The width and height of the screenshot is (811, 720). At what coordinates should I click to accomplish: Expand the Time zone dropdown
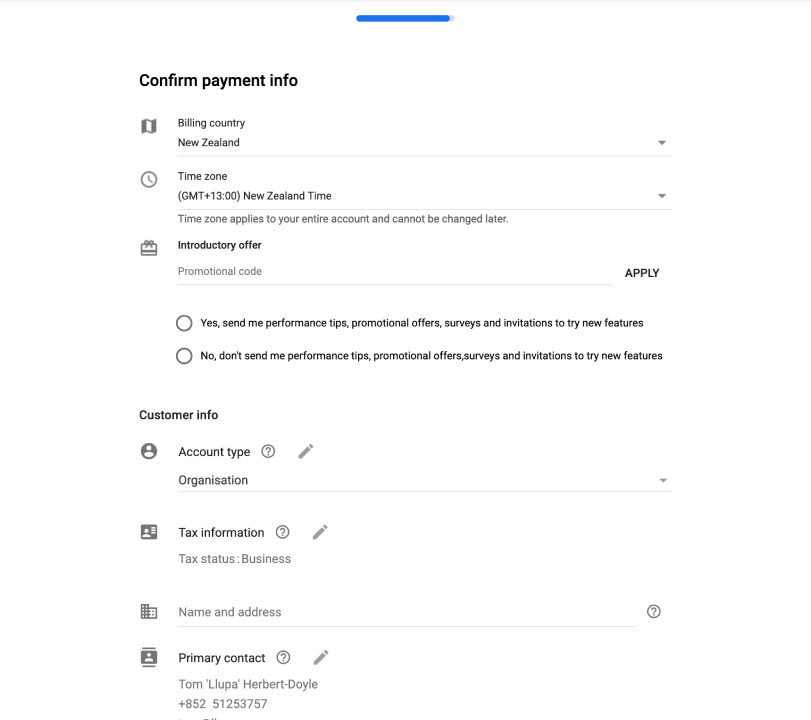coord(425,196)
